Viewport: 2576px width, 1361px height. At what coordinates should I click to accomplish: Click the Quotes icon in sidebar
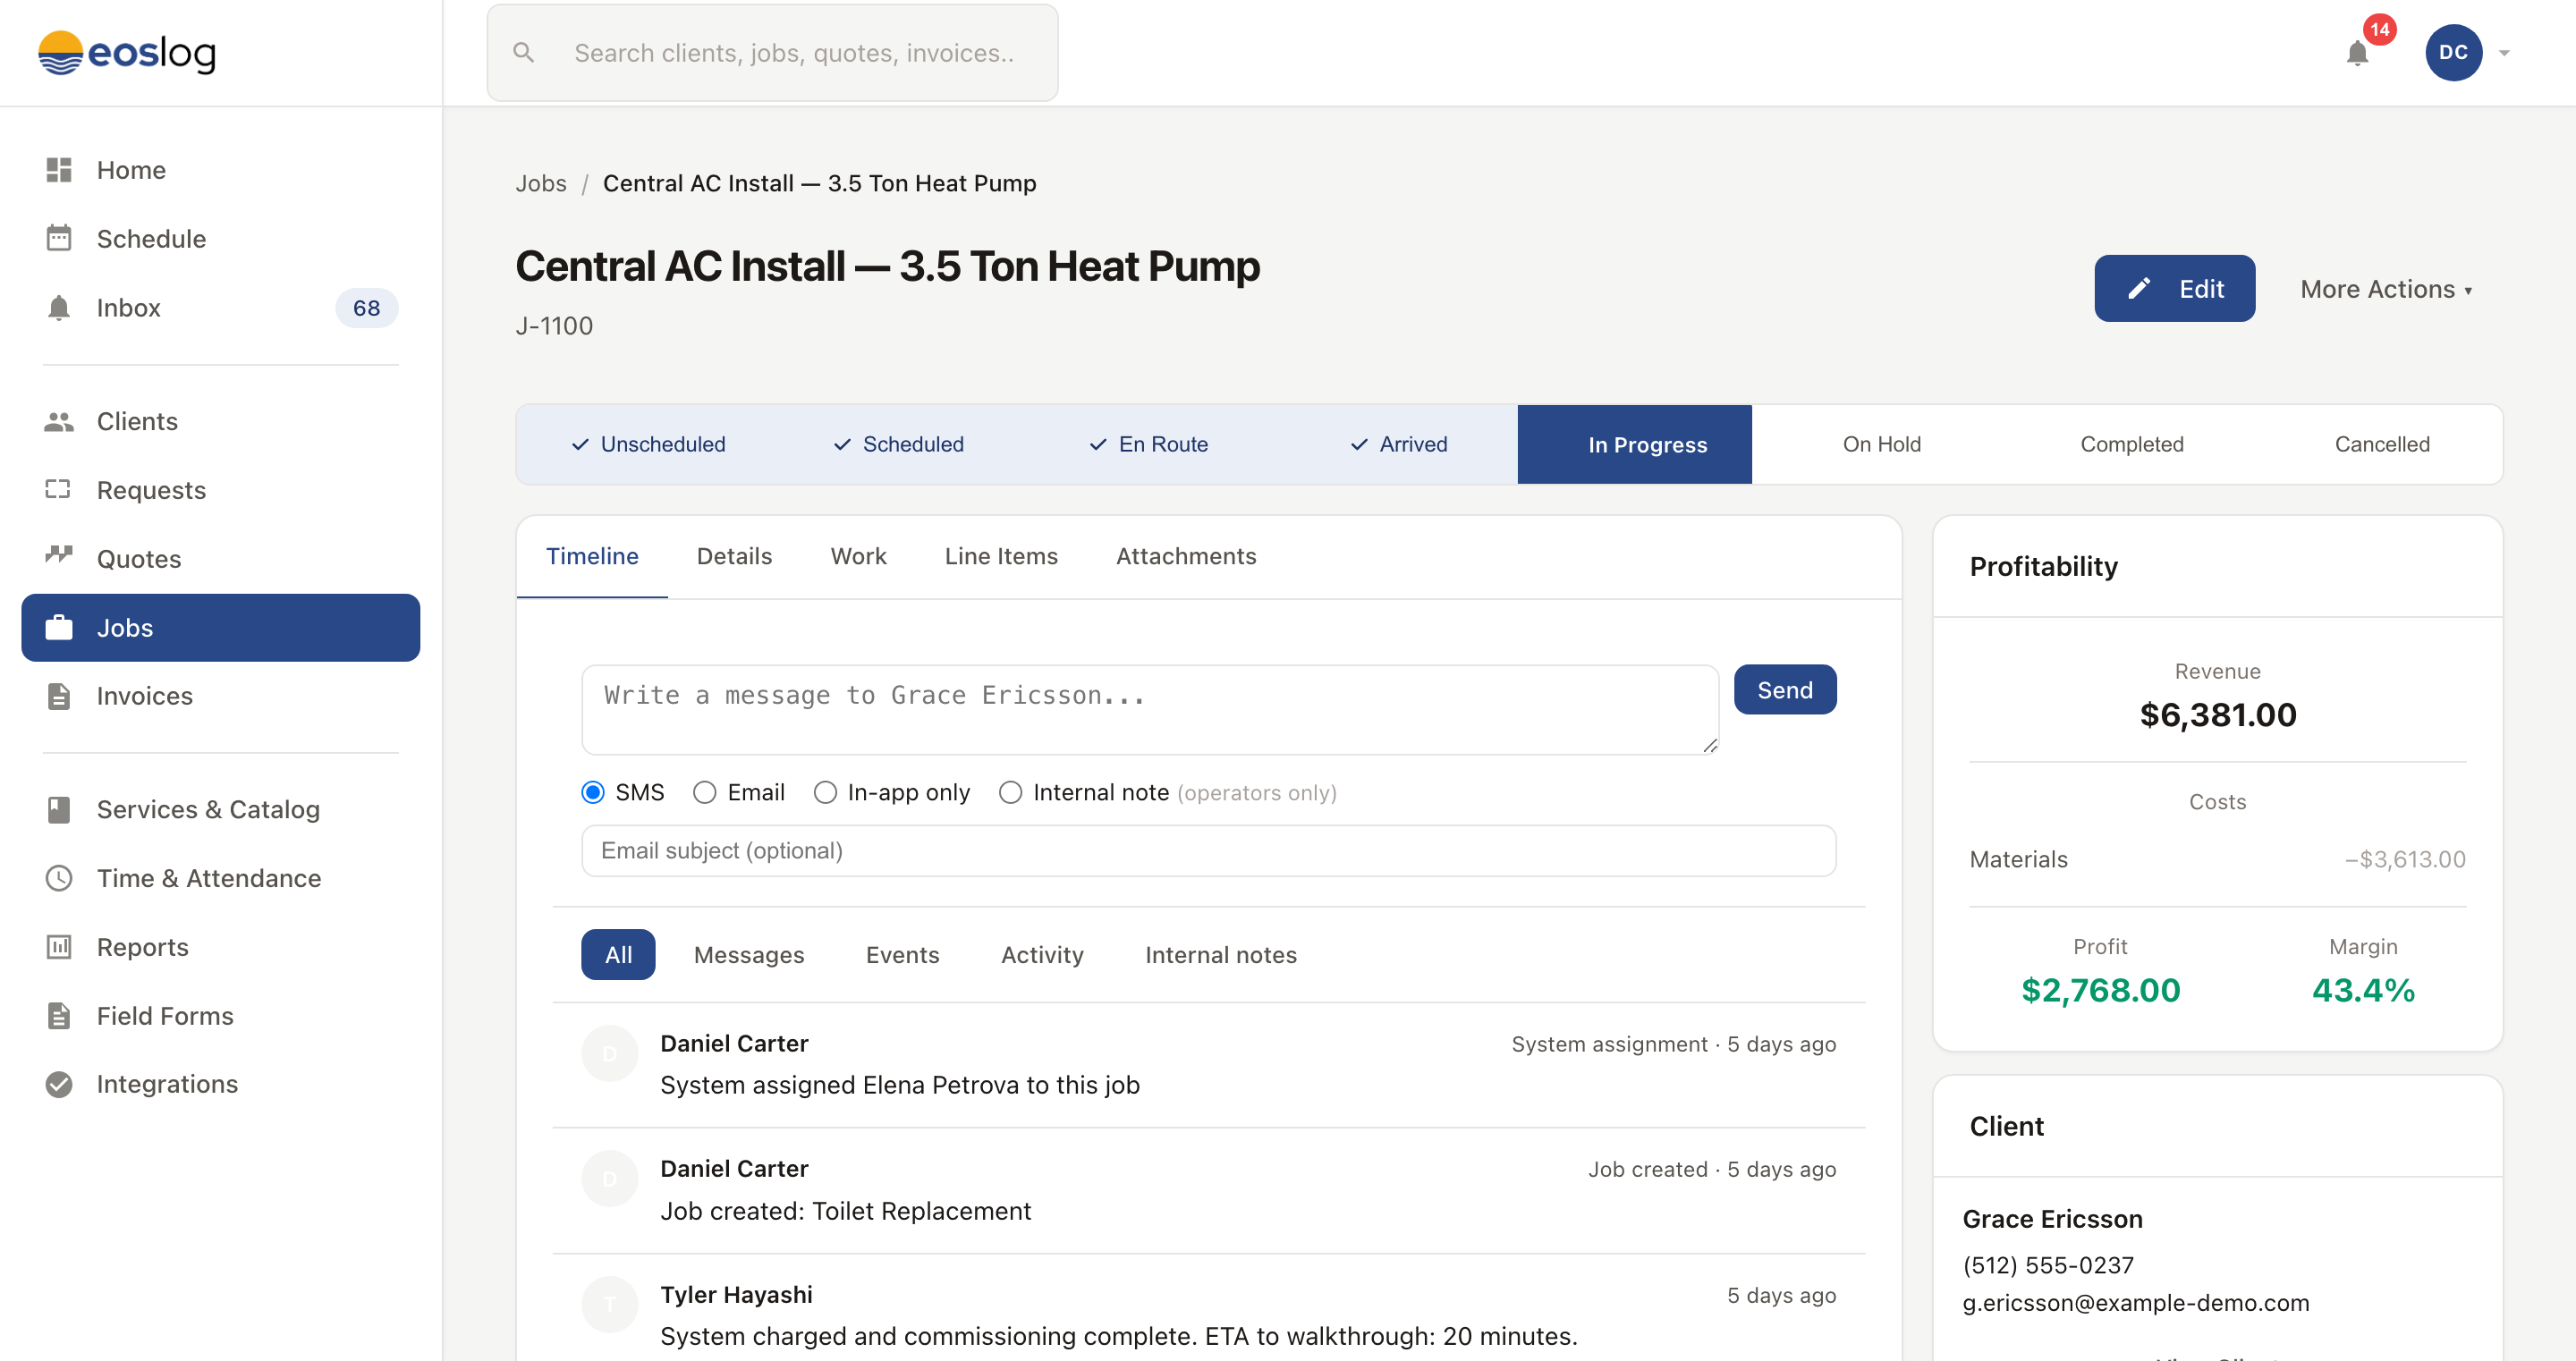pyautogui.click(x=59, y=554)
